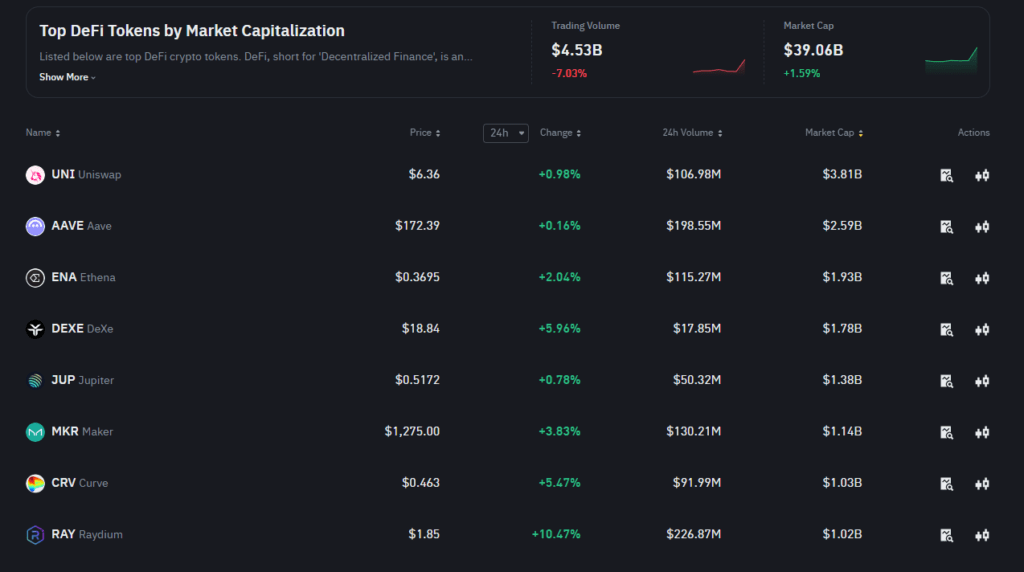The width and height of the screenshot is (1024, 572).
Task: Open details icon in JUP Jupiter row
Action: [946, 381]
